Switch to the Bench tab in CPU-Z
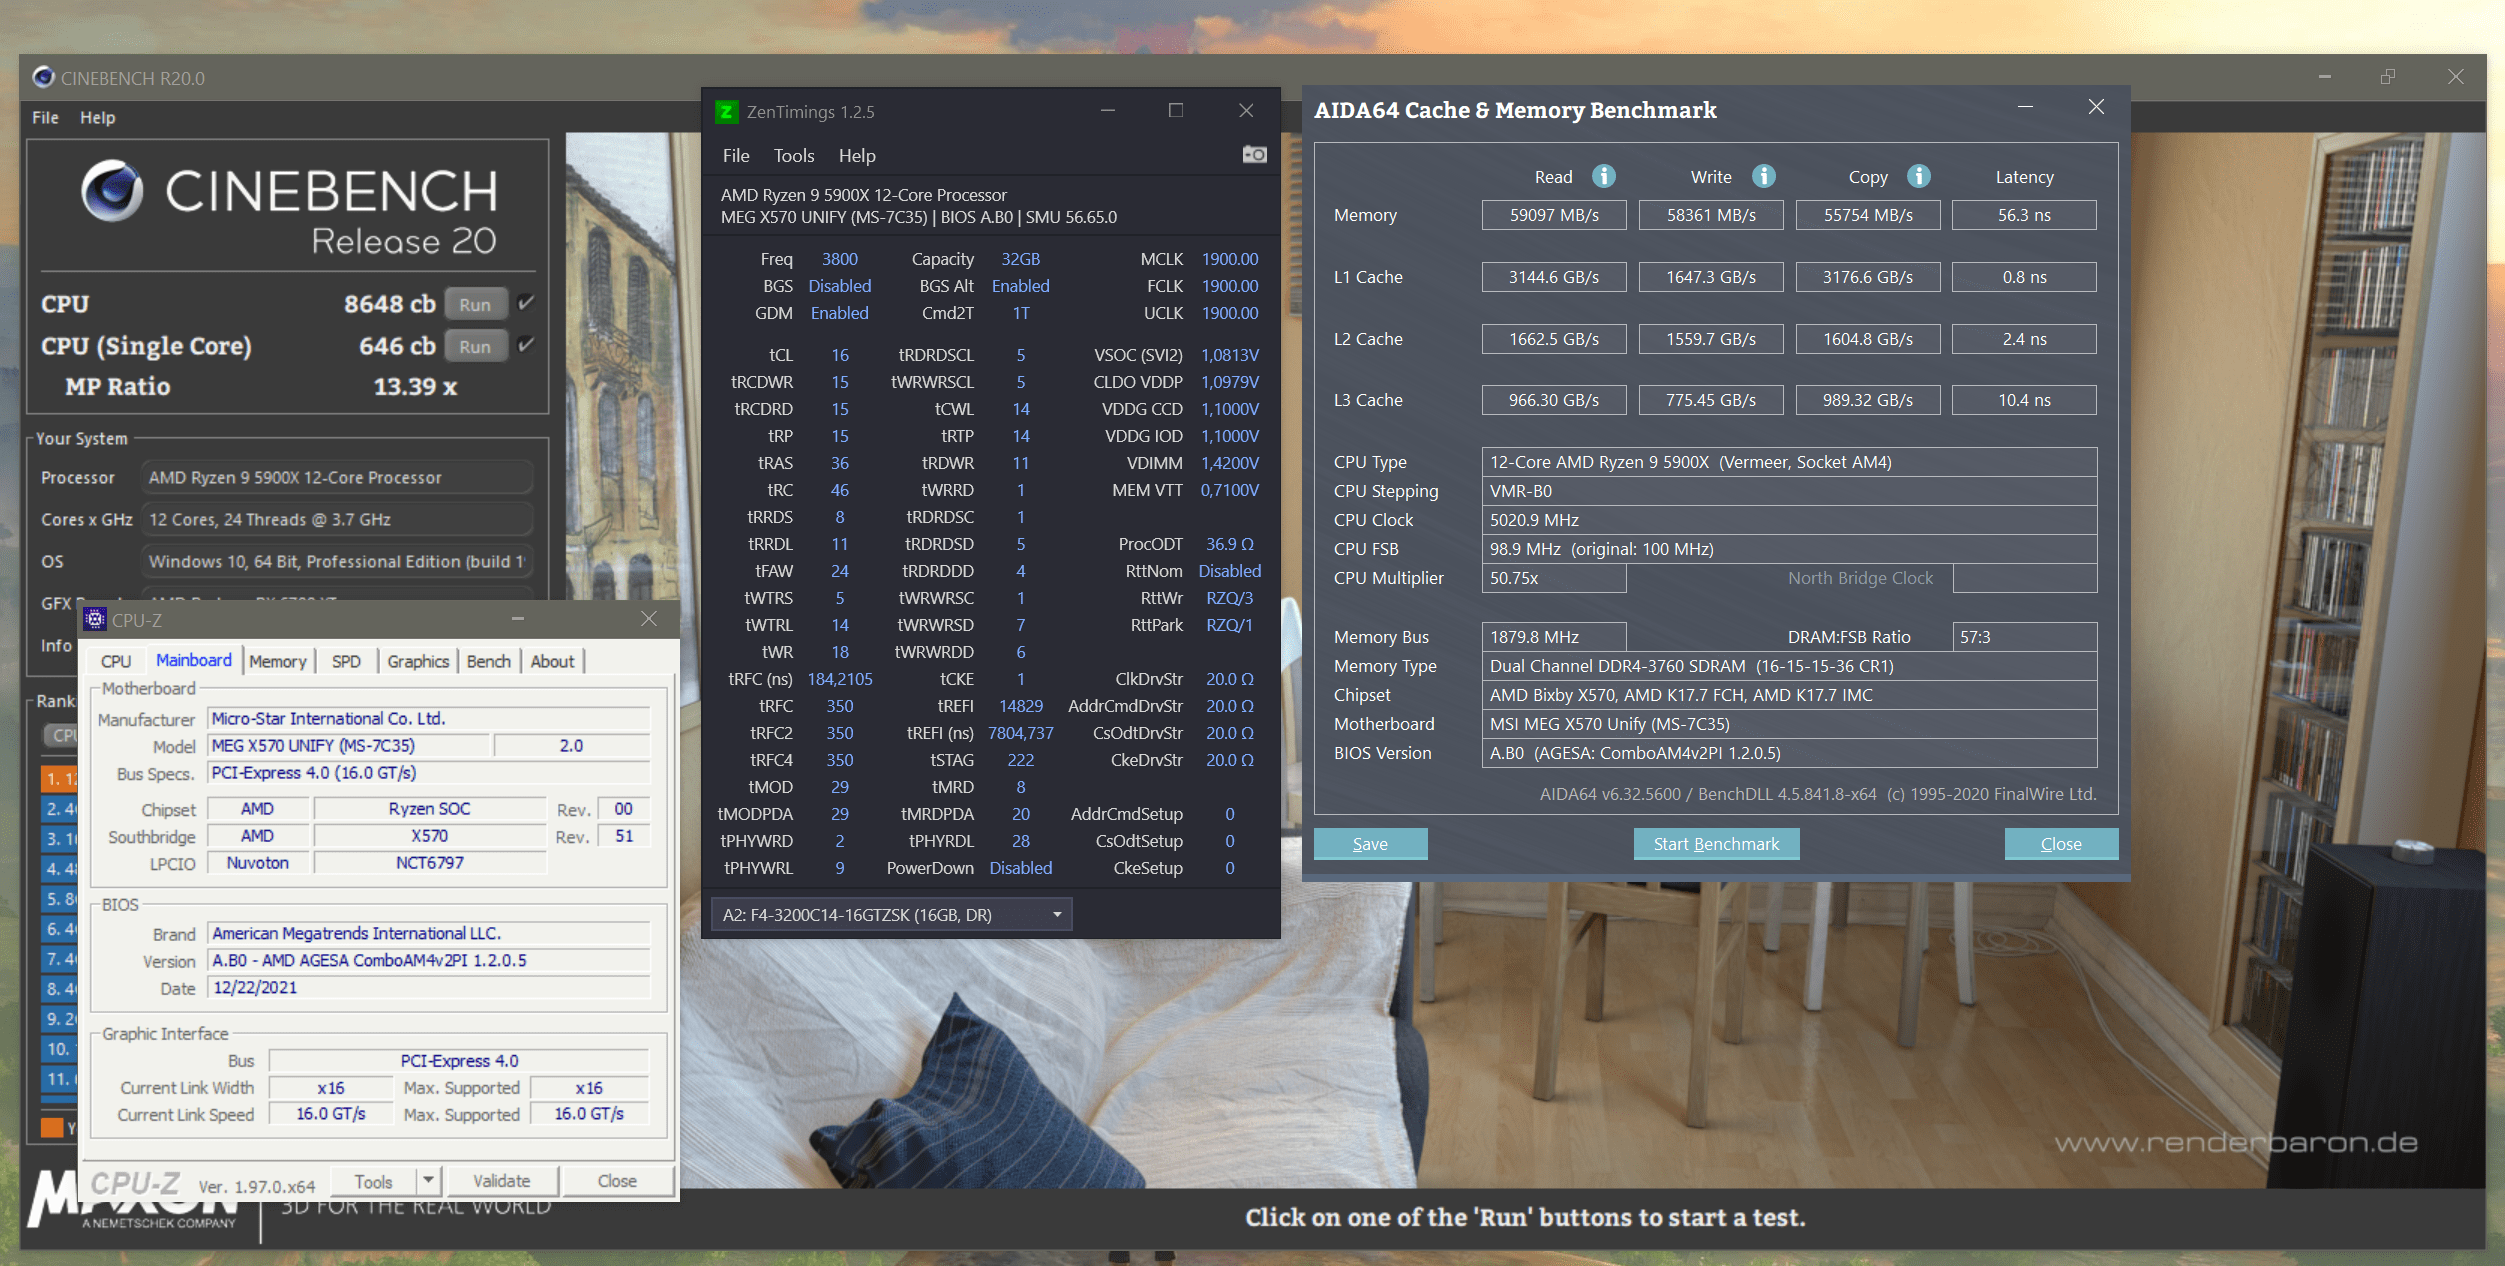The image size is (2505, 1266). pyautogui.click(x=489, y=661)
